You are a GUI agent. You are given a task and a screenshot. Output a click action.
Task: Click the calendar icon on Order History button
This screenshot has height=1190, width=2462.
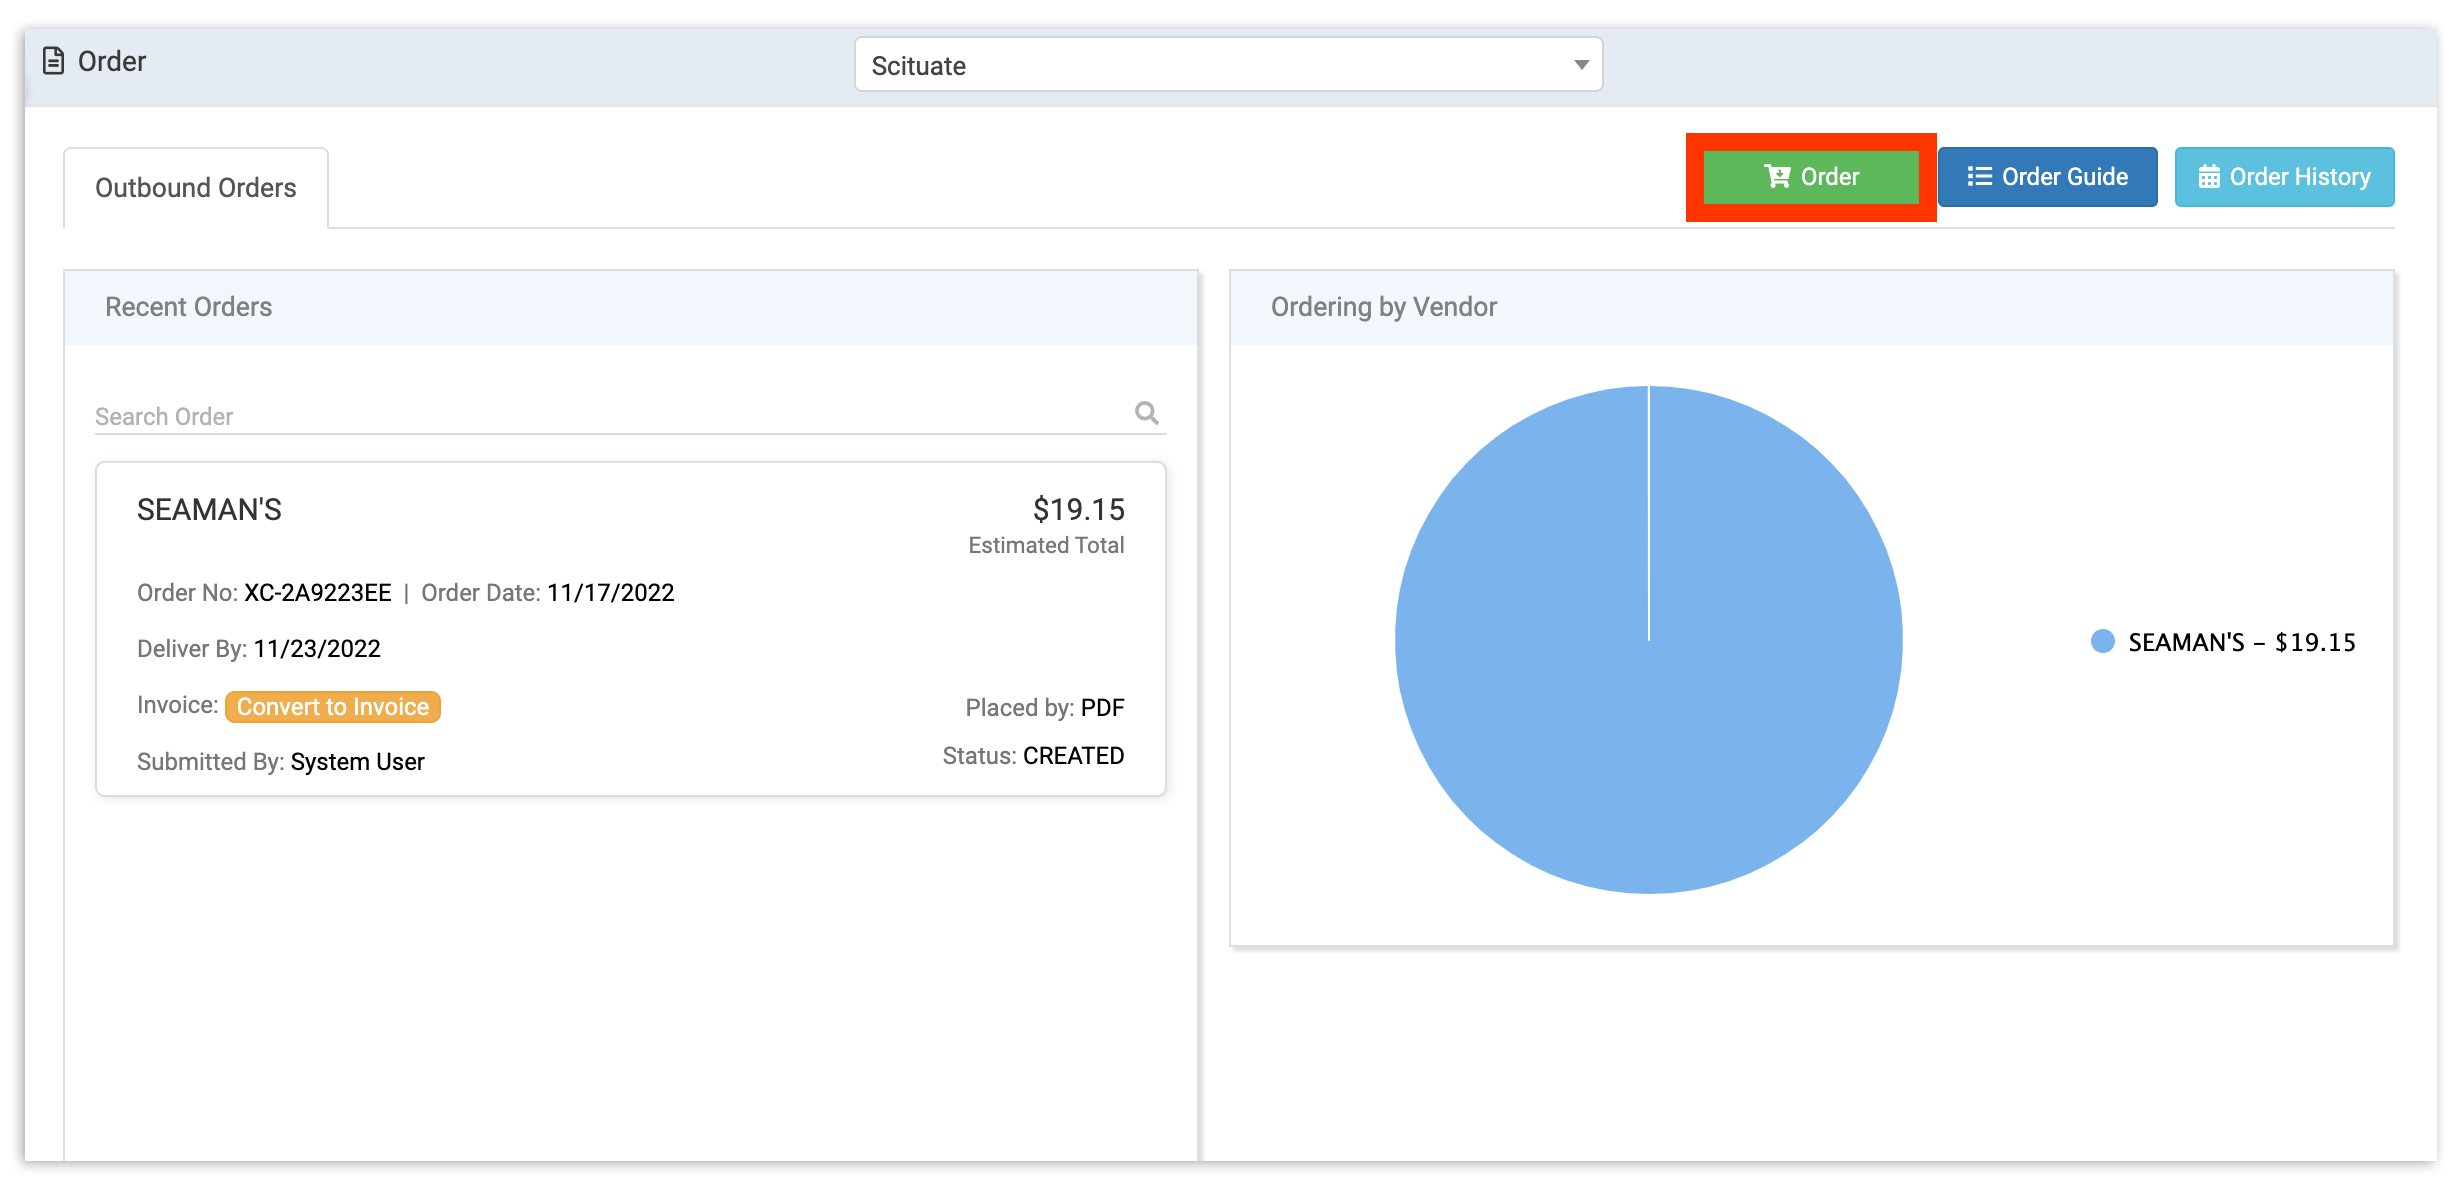pos(2209,177)
